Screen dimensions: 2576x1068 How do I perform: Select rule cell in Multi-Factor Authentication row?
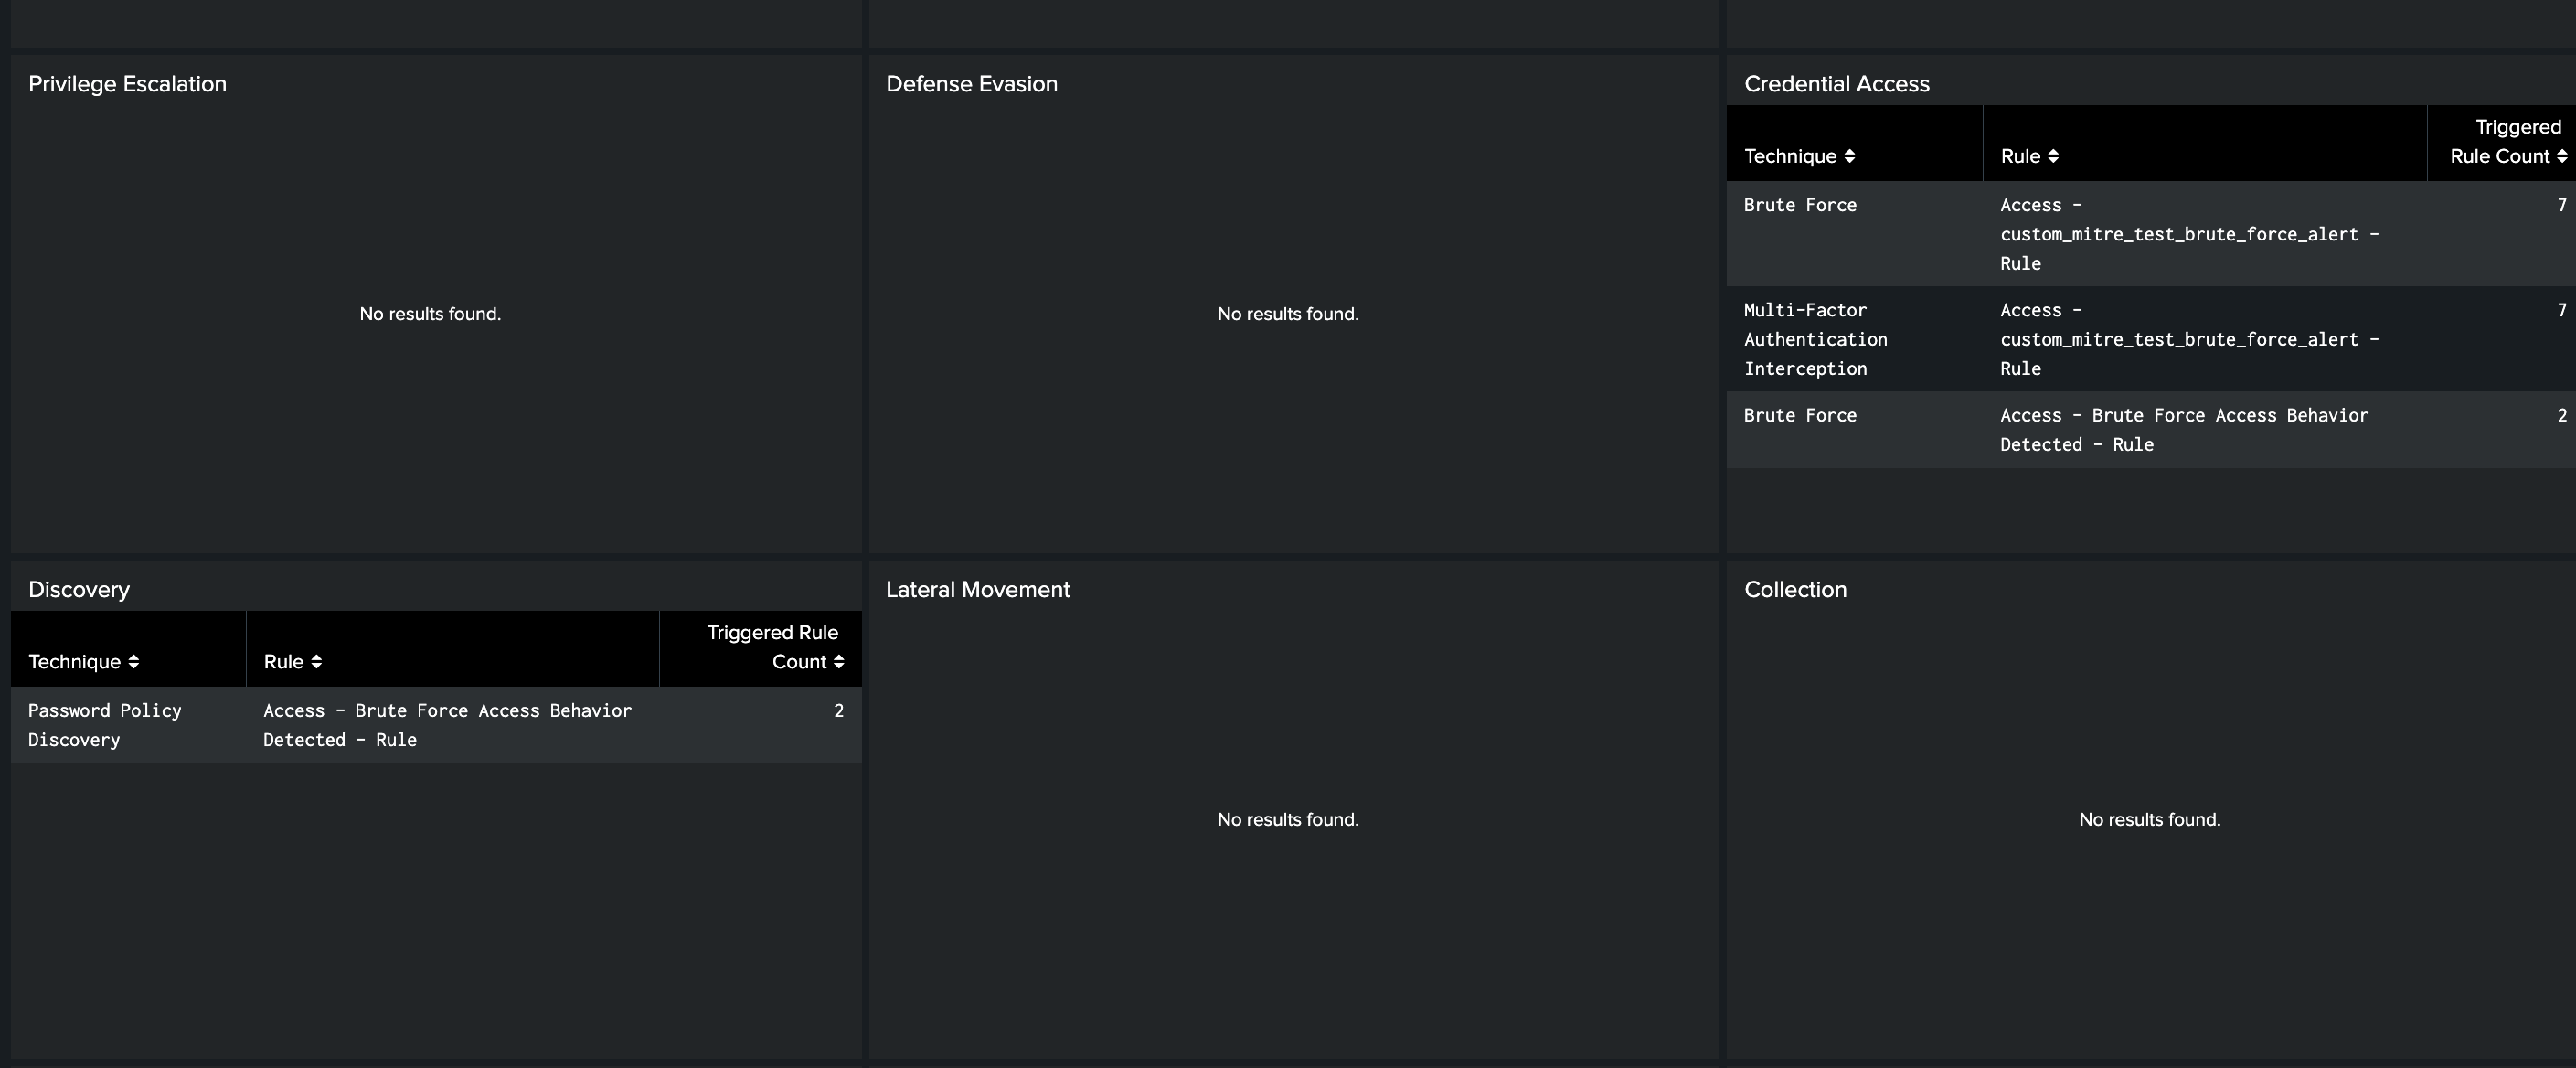click(x=2188, y=339)
